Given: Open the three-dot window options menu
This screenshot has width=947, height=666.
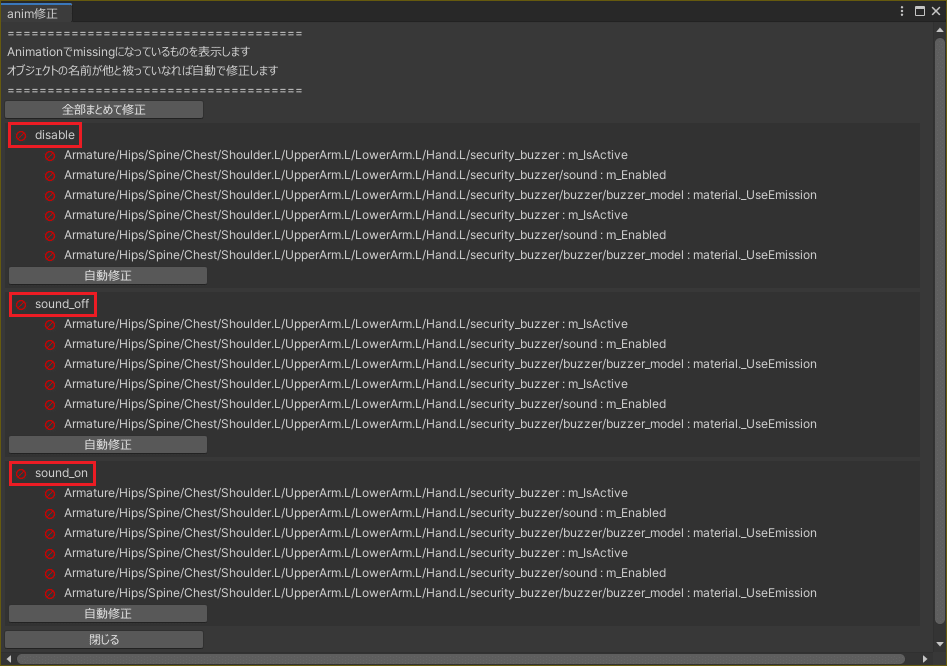Looking at the screenshot, I should pos(902,11).
